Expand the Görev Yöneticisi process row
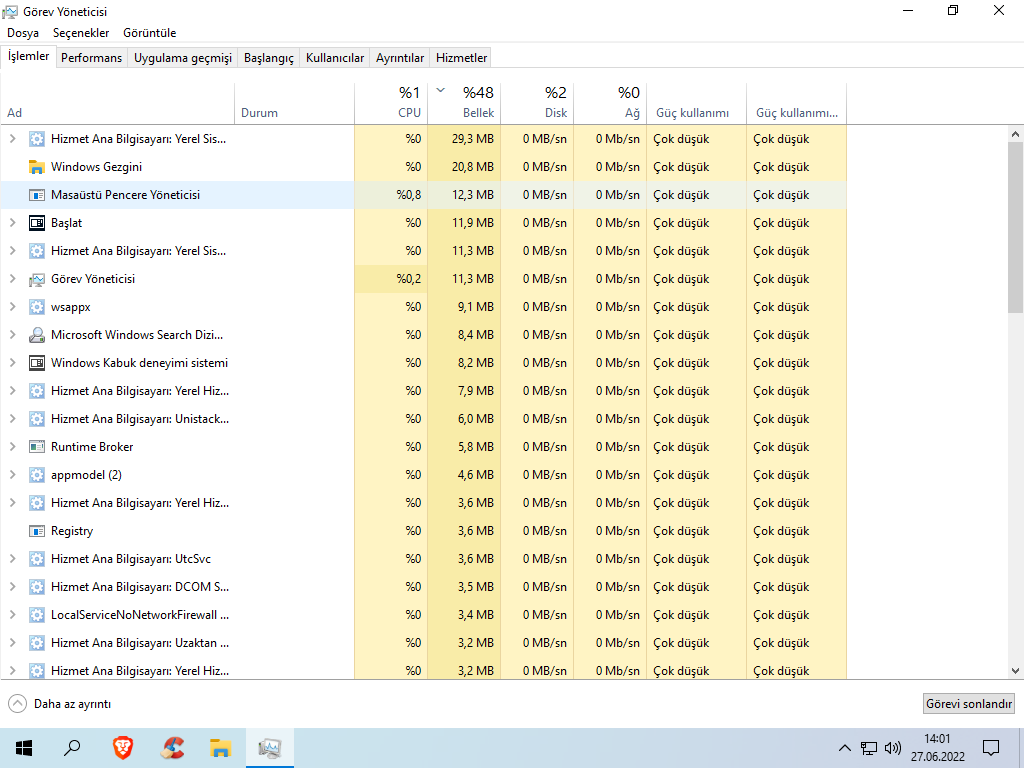The width and height of the screenshot is (1024, 768). (12, 279)
